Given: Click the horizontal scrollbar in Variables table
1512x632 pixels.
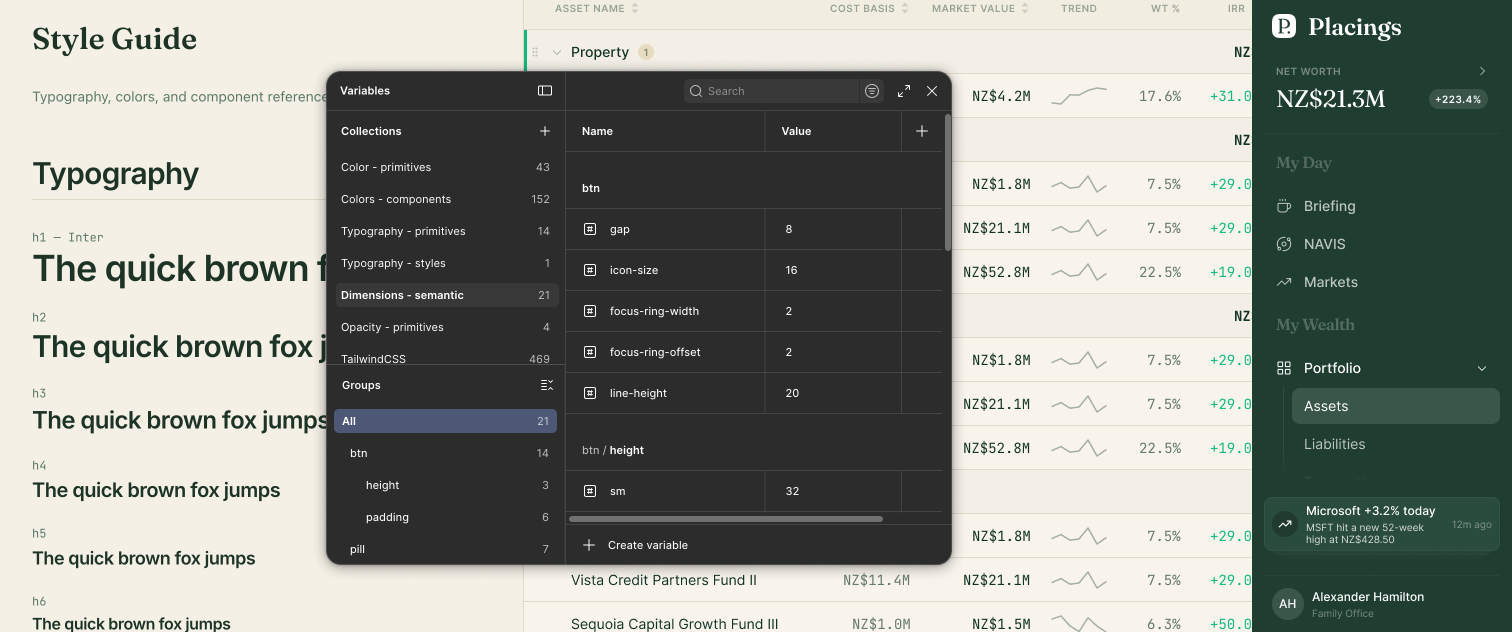Looking at the screenshot, I should (x=726, y=519).
